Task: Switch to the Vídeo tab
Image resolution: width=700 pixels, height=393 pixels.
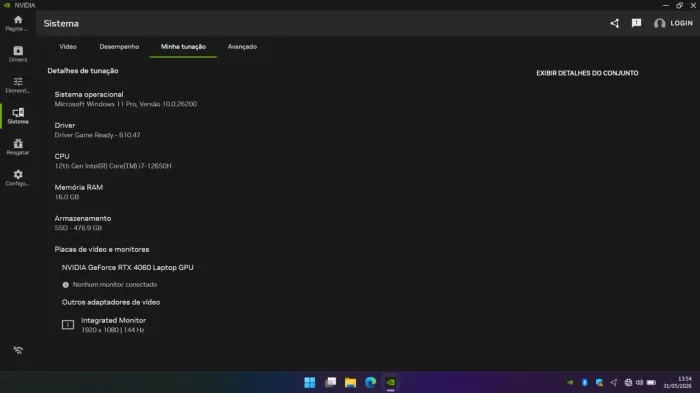Action: point(68,46)
